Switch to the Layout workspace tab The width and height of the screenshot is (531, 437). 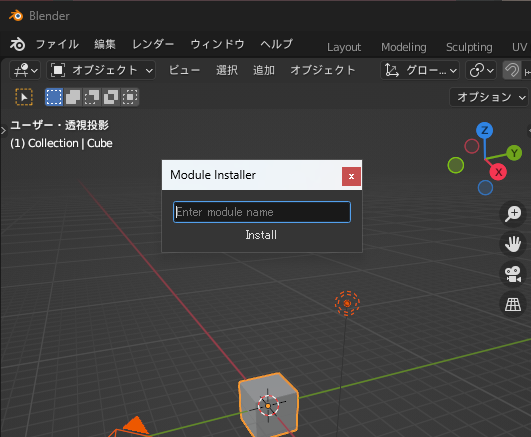[344, 47]
